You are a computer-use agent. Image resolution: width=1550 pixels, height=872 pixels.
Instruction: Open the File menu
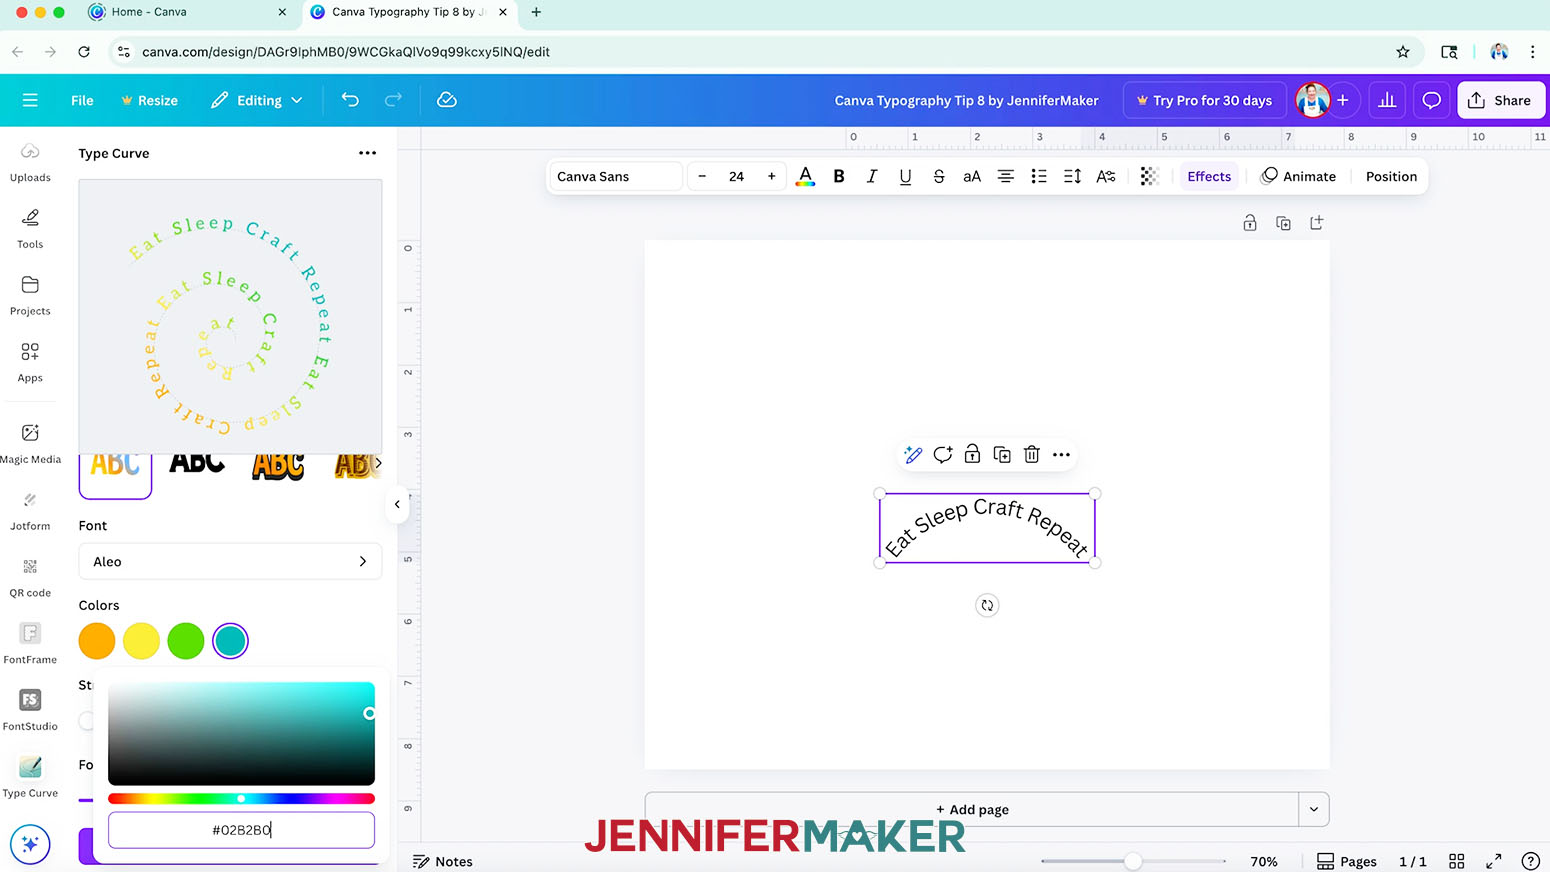(x=82, y=100)
